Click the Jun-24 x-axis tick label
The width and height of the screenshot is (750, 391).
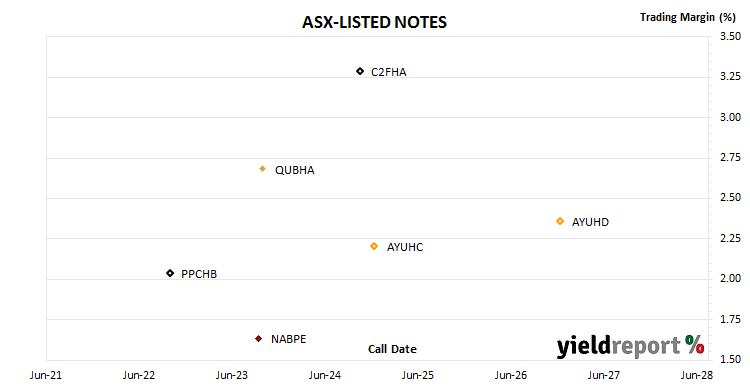325,375
